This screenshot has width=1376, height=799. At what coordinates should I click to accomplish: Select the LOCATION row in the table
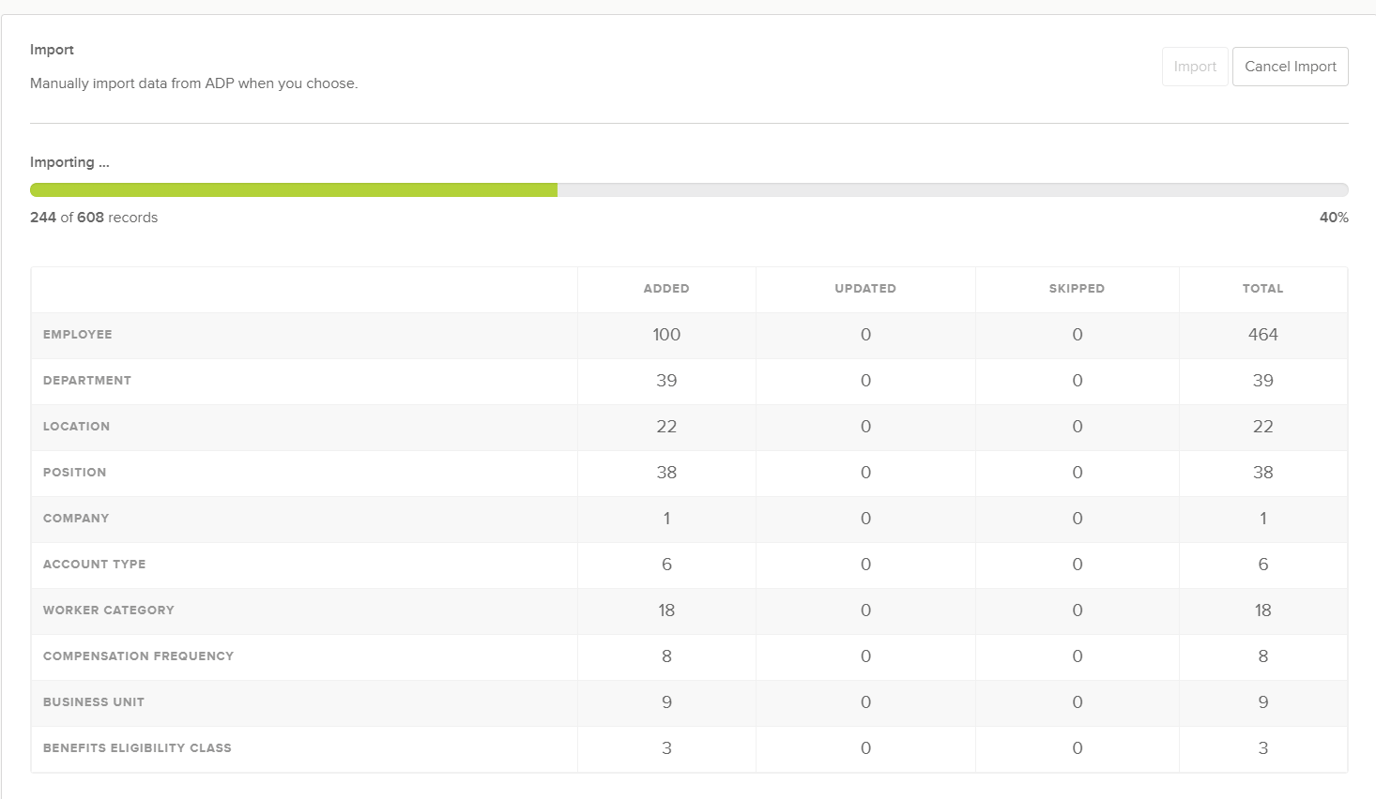pos(77,426)
